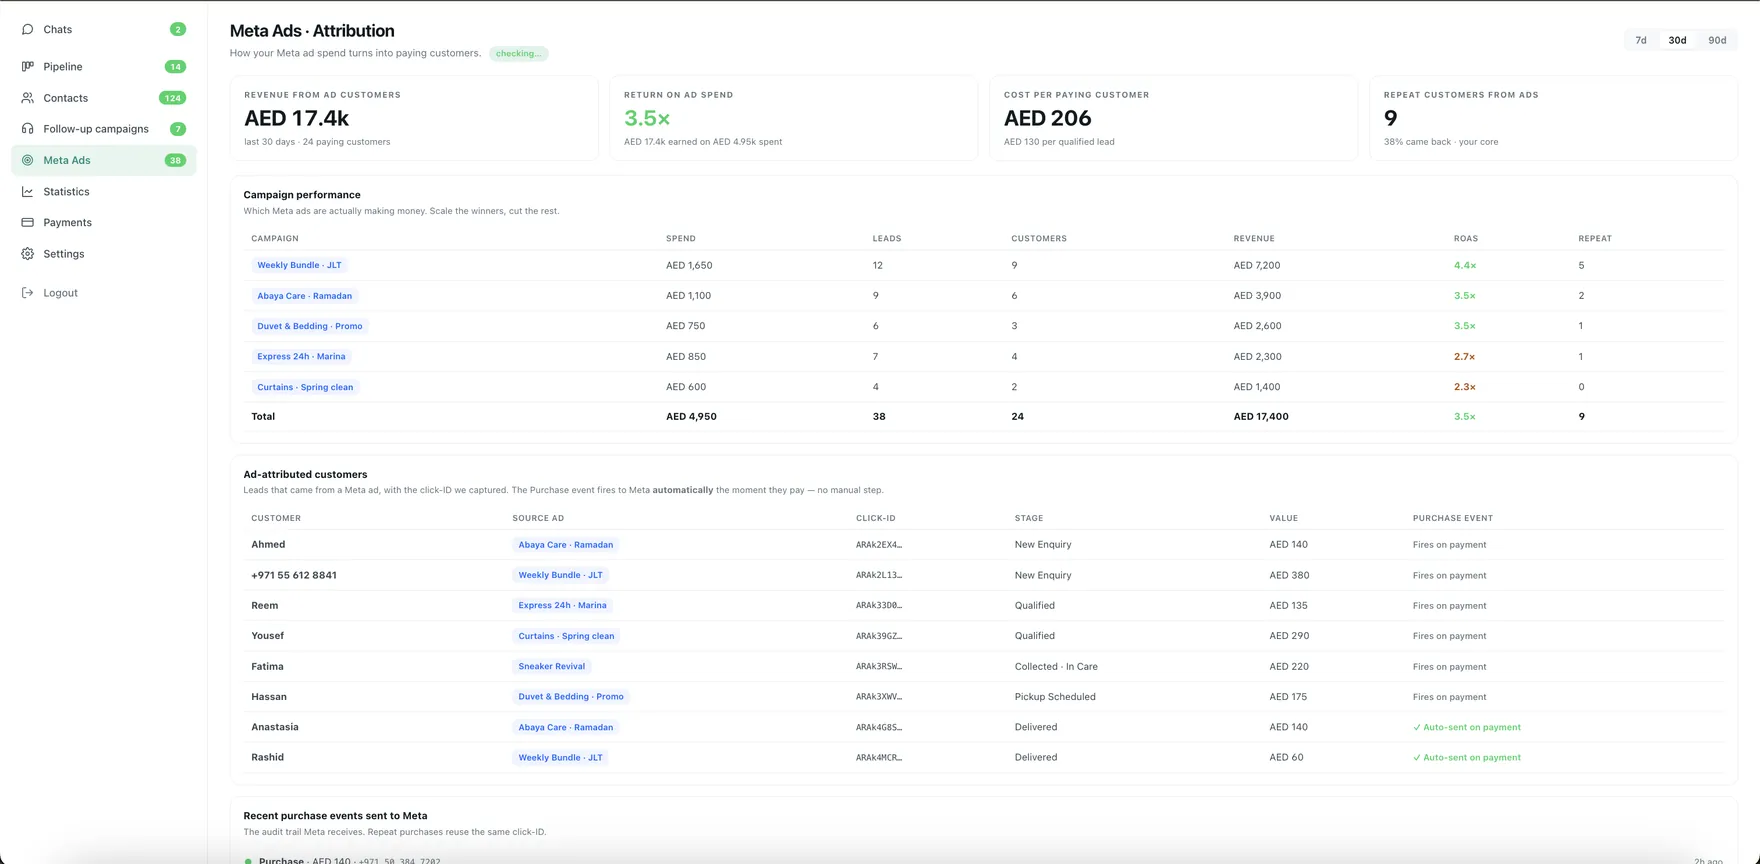The height and width of the screenshot is (864, 1760).
Task: Click the Revenue from Ad Customers card
Action: (414, 118)
